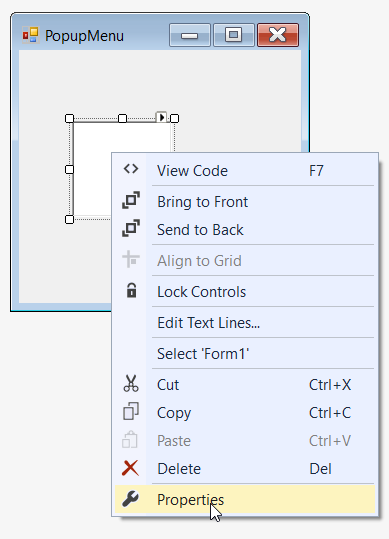This screenshot has width=389, height=539.
Task: Click the Align to Grid icon
Action: click(x=131, y=259)
